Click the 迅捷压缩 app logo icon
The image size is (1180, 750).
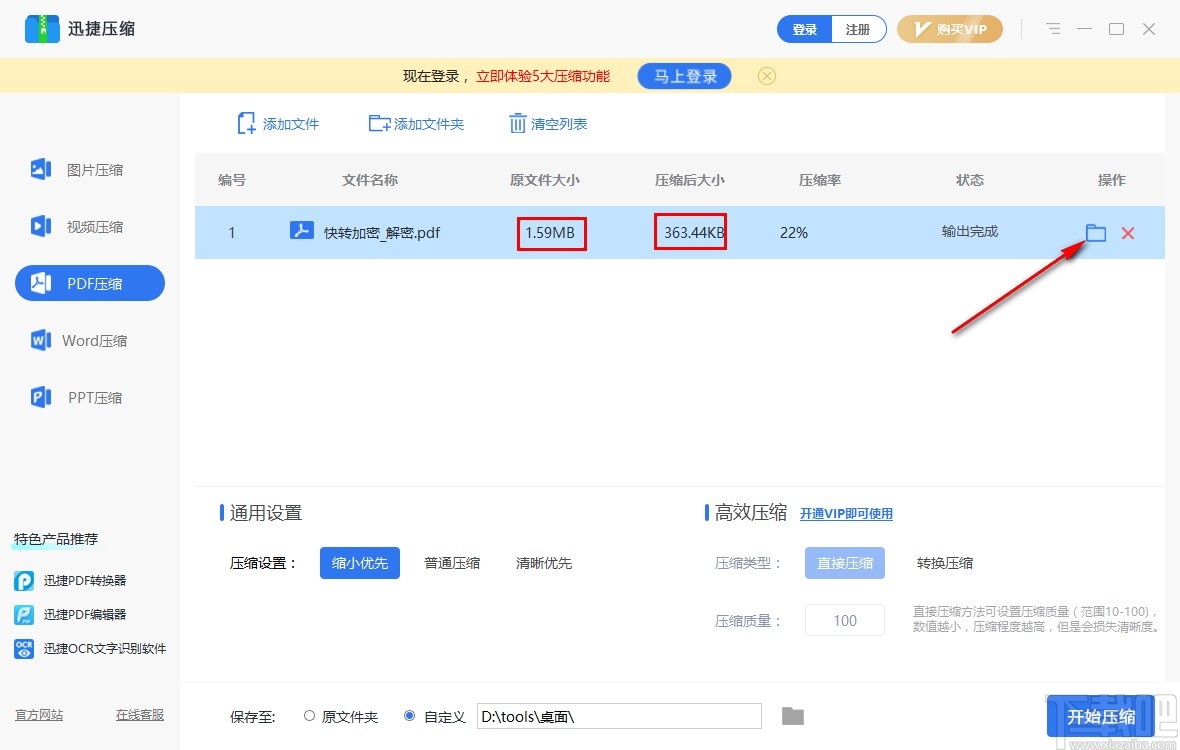pyautogui.click(x=42, y=29)
